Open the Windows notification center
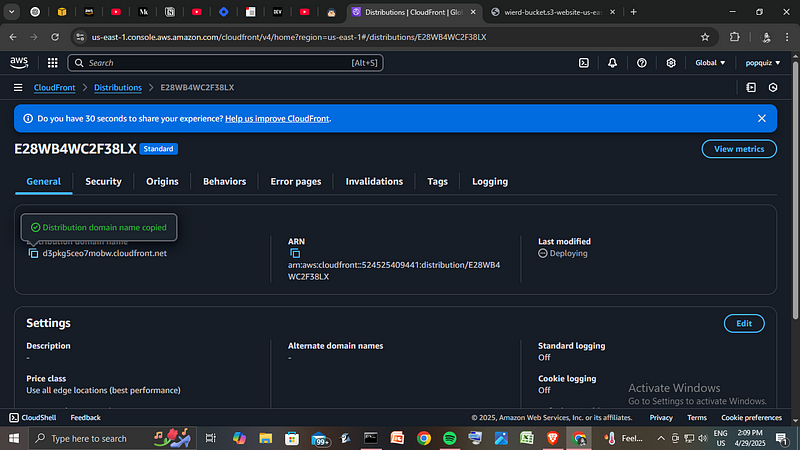Viewport: 800px width, 450px height. (x=782, y=438)
